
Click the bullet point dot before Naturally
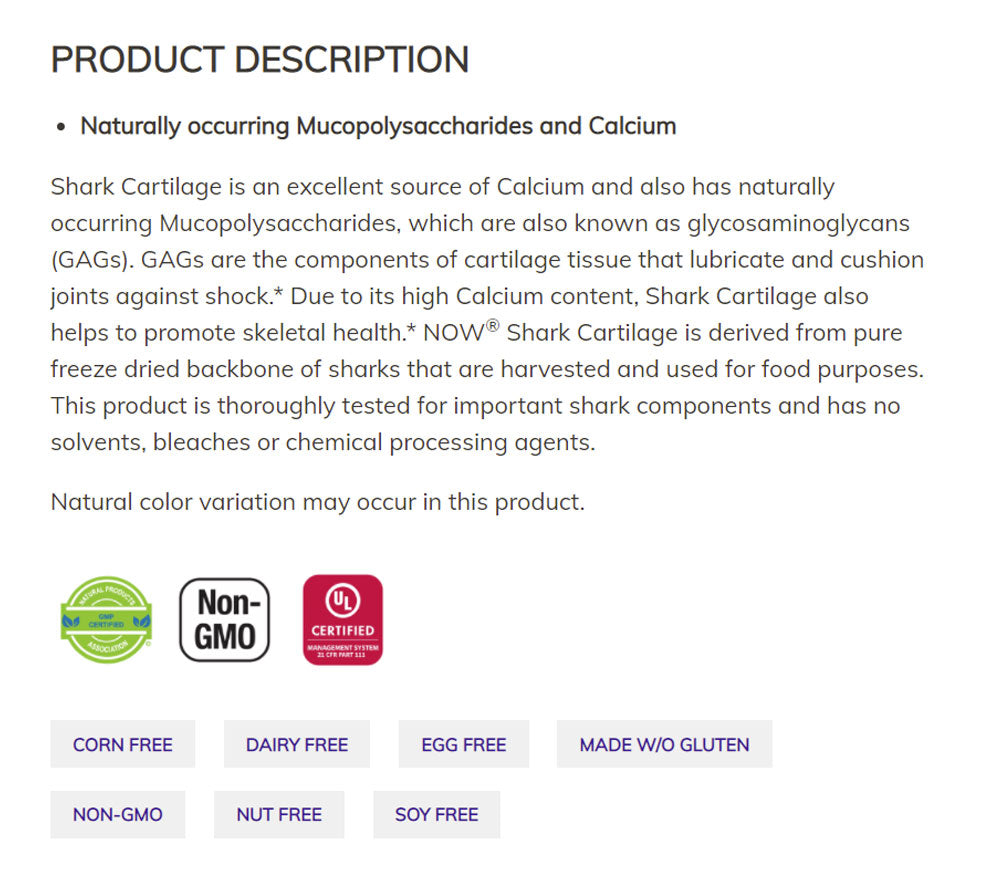[x=61, y=127]
